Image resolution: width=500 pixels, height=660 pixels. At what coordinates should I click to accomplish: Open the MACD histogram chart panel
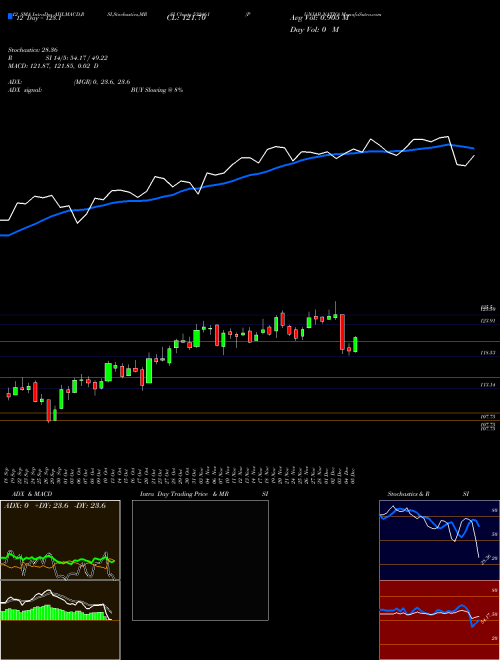point(60,620)
